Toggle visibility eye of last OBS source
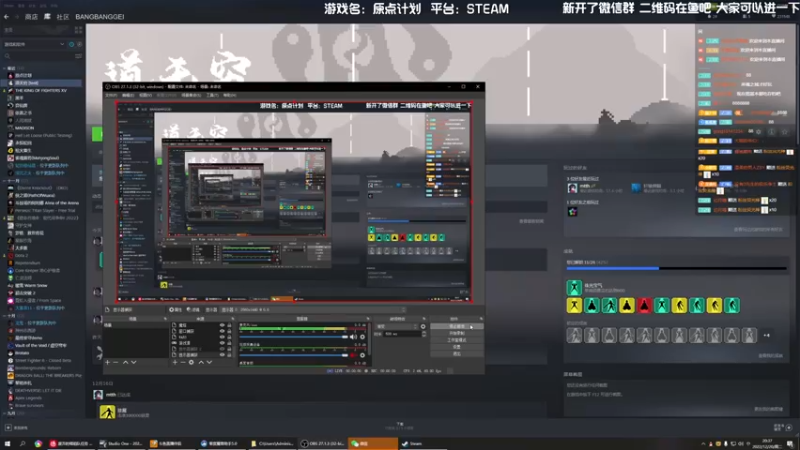Screen dimensions: 800x450 pyautogui.click(x=221, y=355)
